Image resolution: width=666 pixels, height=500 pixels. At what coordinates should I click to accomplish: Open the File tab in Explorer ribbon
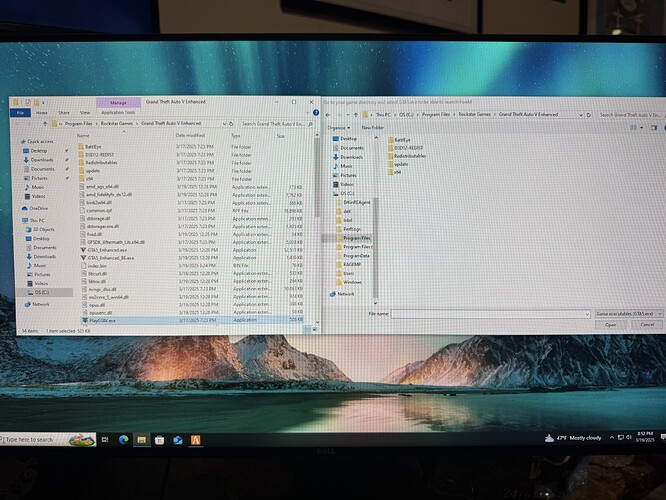point(20,113)
